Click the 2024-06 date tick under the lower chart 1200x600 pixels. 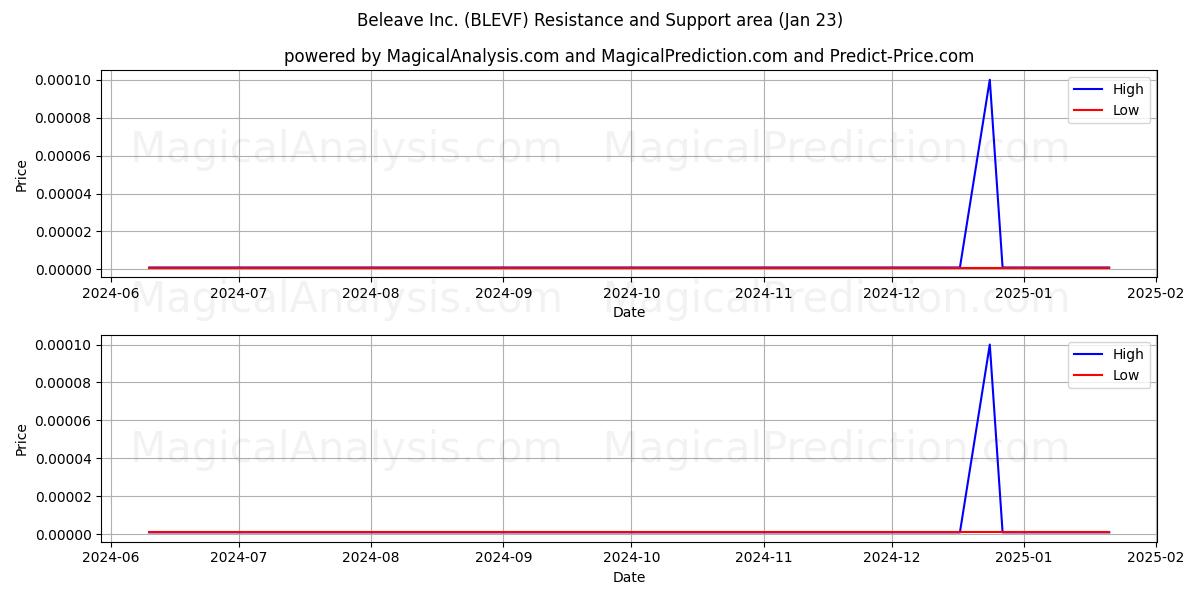[x=110, y=559]
